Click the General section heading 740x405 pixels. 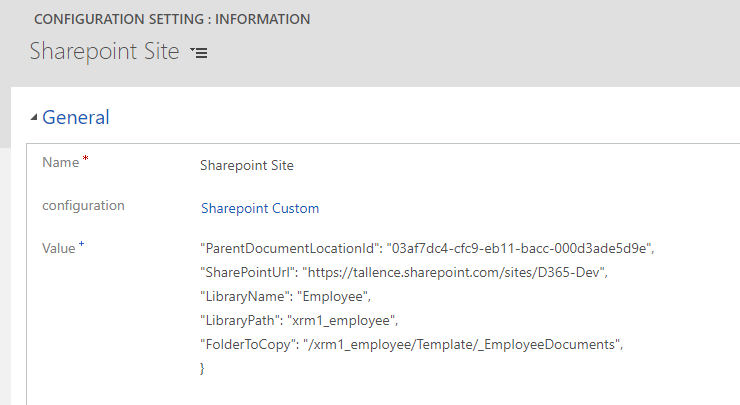click(76, 117)
